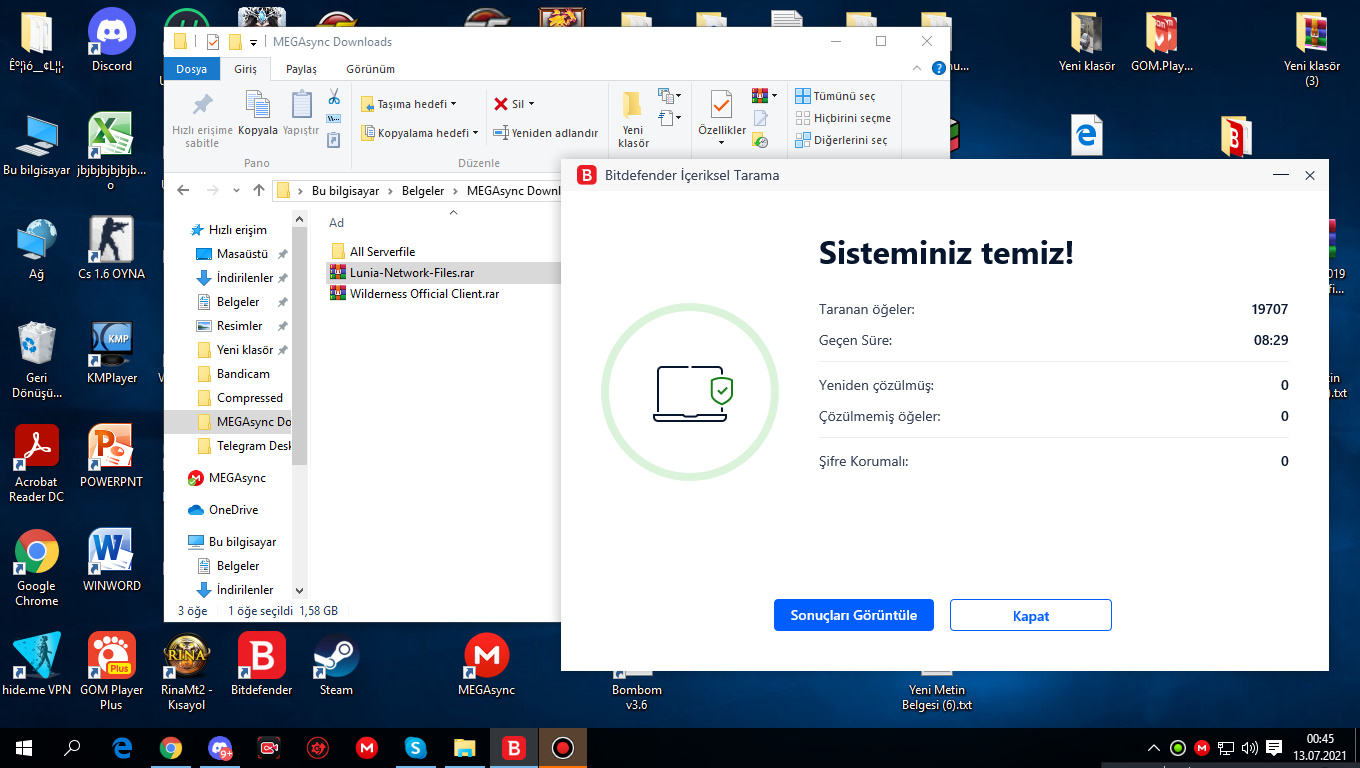Select pinned İndirilenler under Hızlı erişim

244,278
